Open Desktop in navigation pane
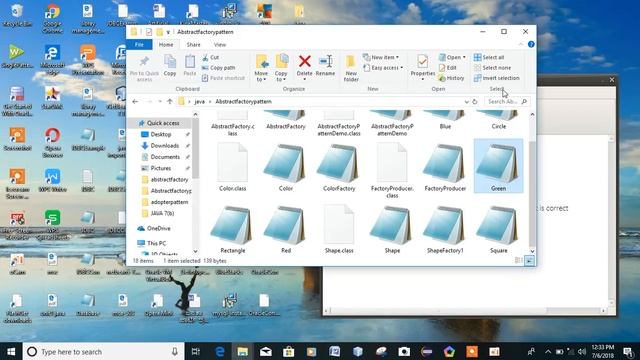 pos(161,134)
